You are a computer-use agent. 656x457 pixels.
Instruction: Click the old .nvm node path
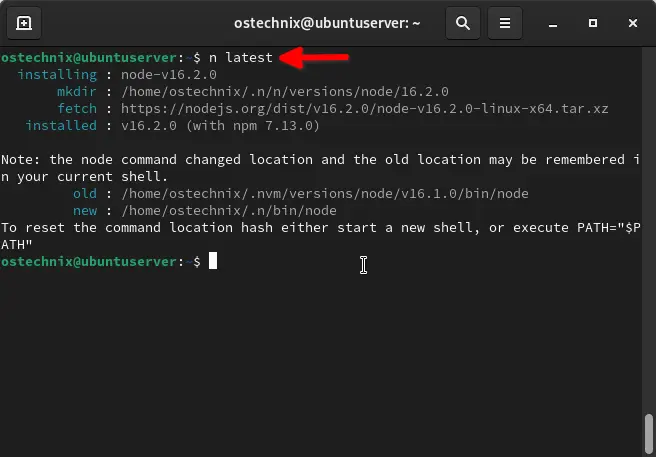tap(325, 193)
